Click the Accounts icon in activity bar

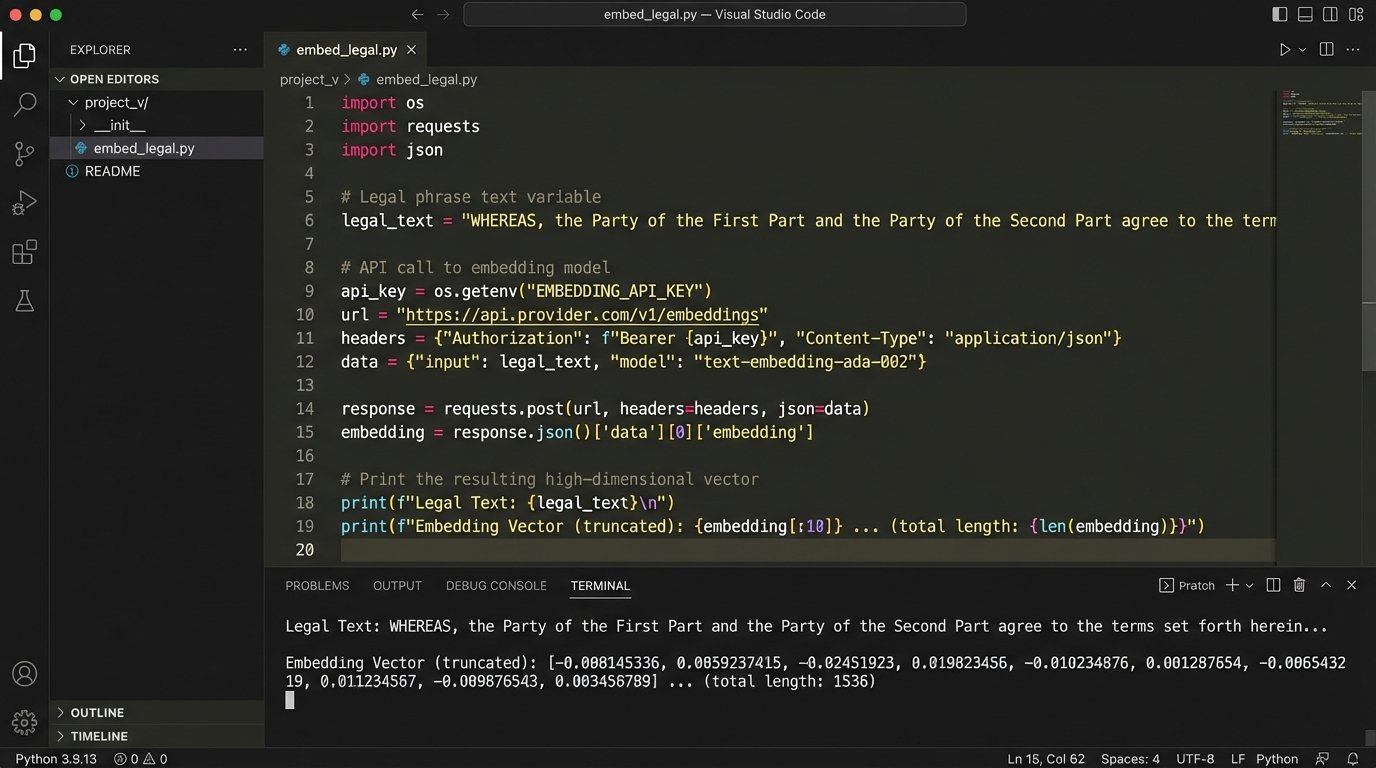coord(25,674)
